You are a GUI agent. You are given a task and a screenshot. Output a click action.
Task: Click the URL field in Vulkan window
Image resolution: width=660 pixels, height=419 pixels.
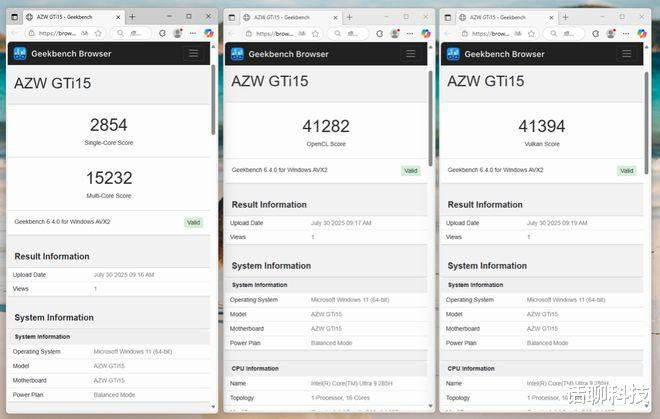click(x=498, y=33)
